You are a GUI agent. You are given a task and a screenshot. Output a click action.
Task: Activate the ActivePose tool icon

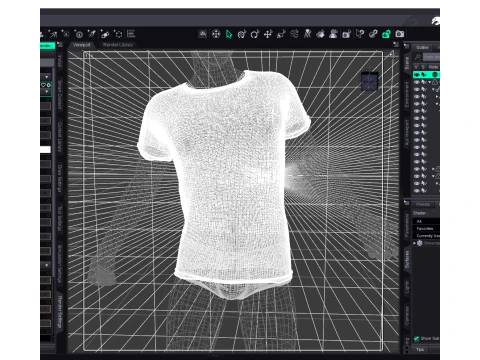pyautogui.click(x=294, y=34)
